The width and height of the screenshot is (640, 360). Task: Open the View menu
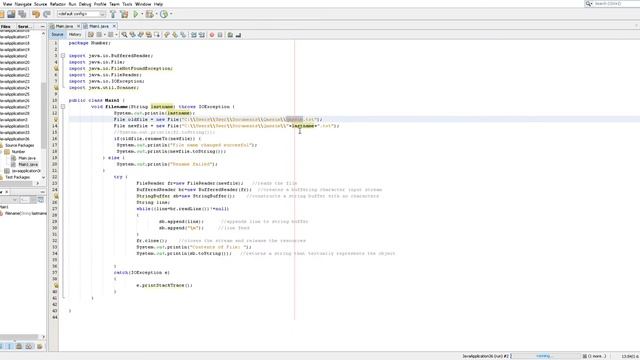pos(7,4)
